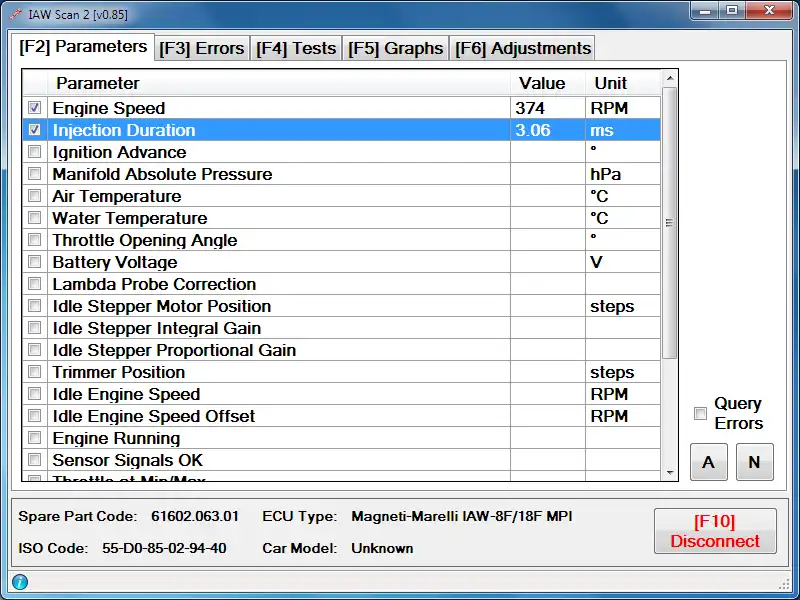Click the IAW Scan 2 title bar app icon
Image resolution: width=800 pixels, height=600 pixels.
16,14
